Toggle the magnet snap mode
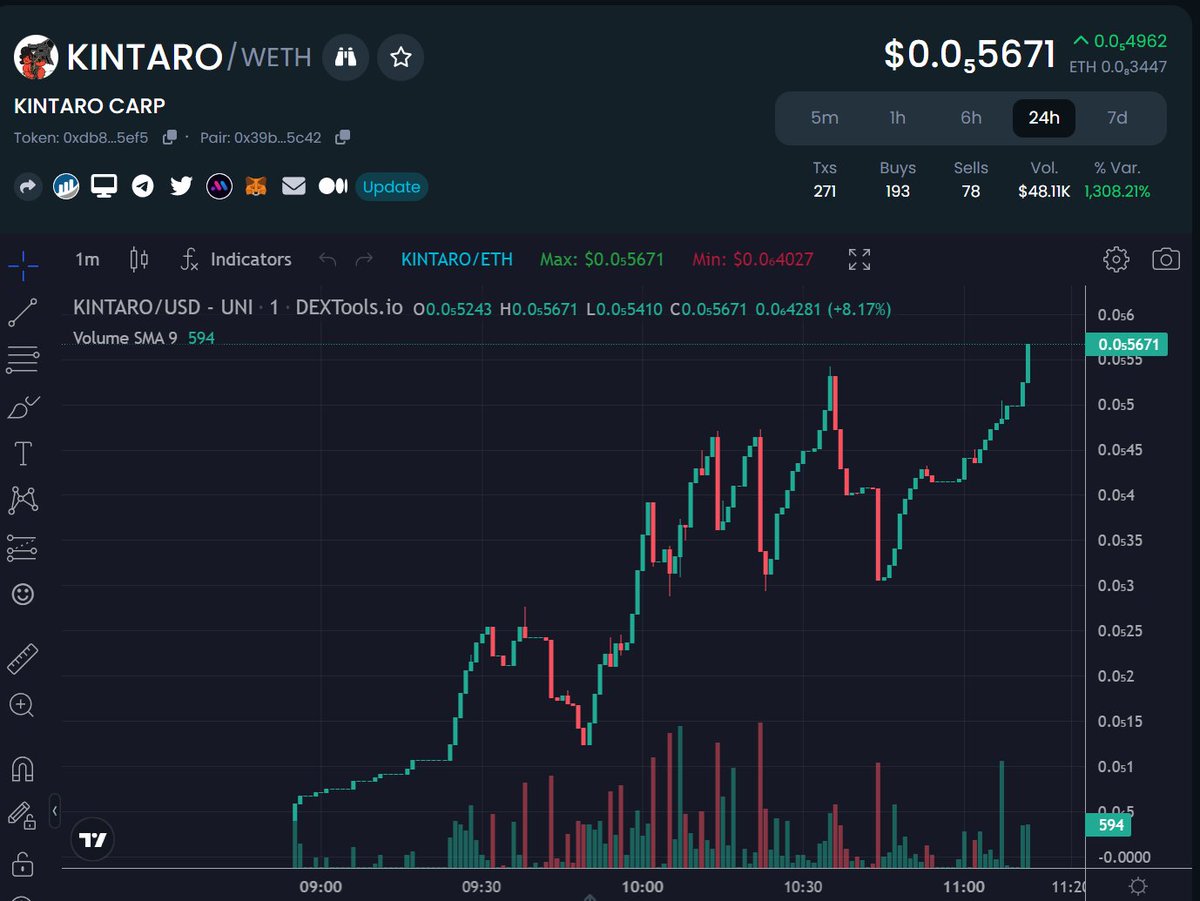Screen dimensions: 1200x901 click(x=22, y=769)
